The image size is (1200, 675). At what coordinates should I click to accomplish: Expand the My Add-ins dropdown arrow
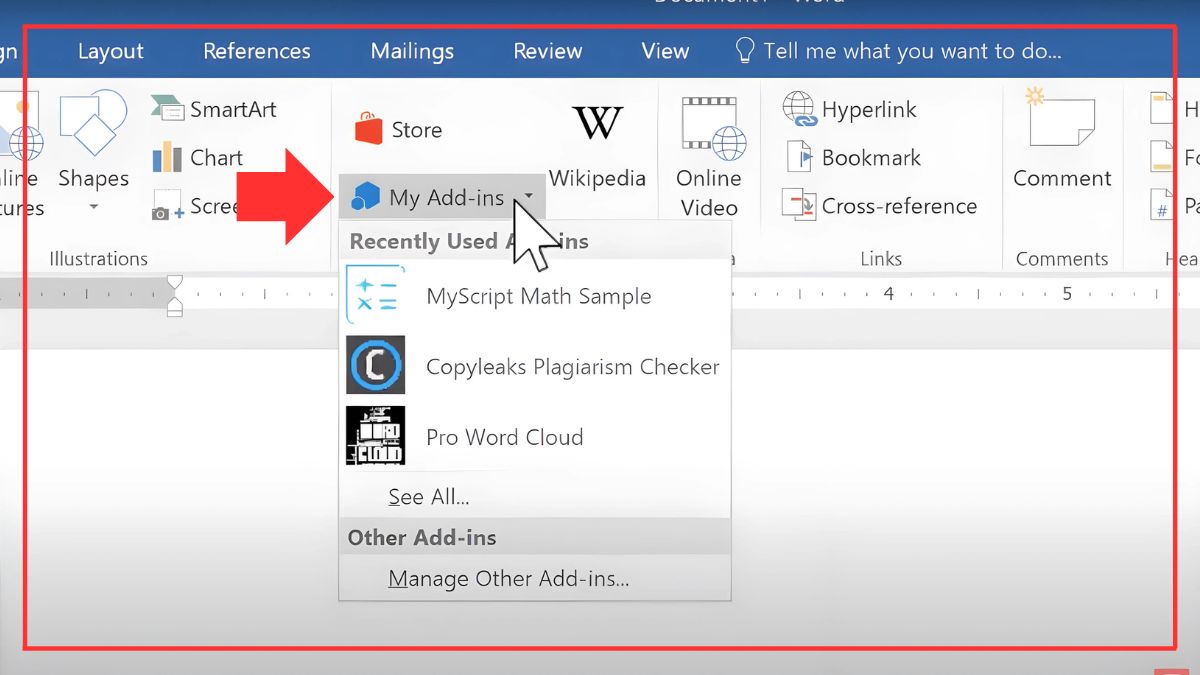[528, 198]
